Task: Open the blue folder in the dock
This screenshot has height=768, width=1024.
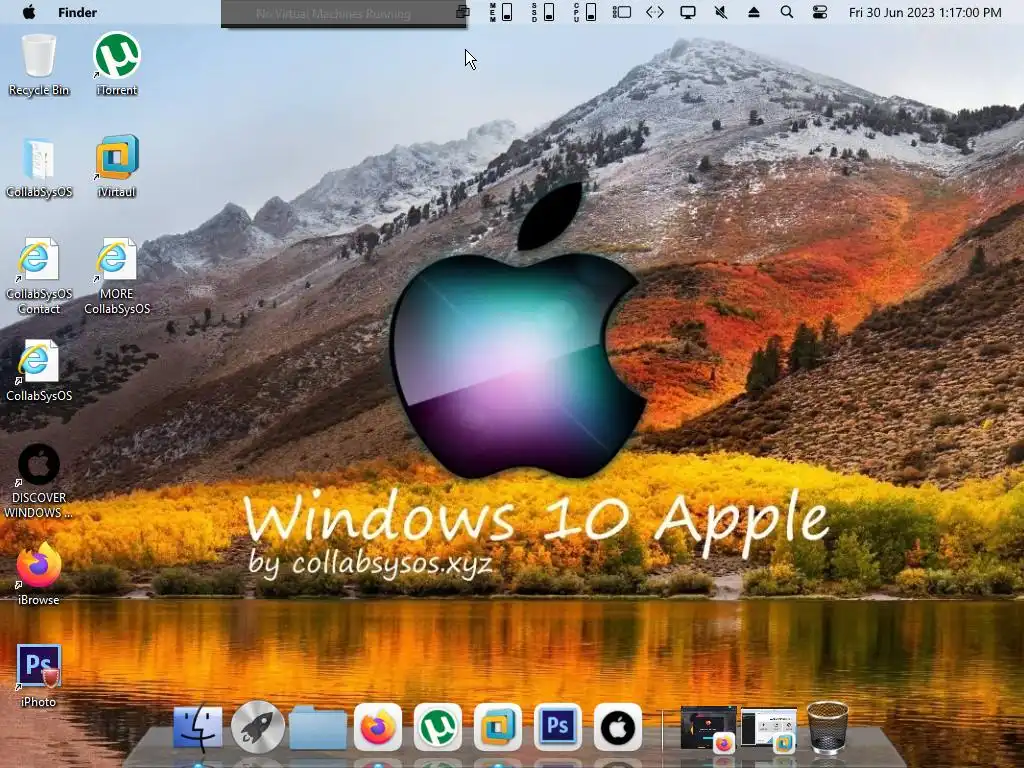Action: pos(318,728)
